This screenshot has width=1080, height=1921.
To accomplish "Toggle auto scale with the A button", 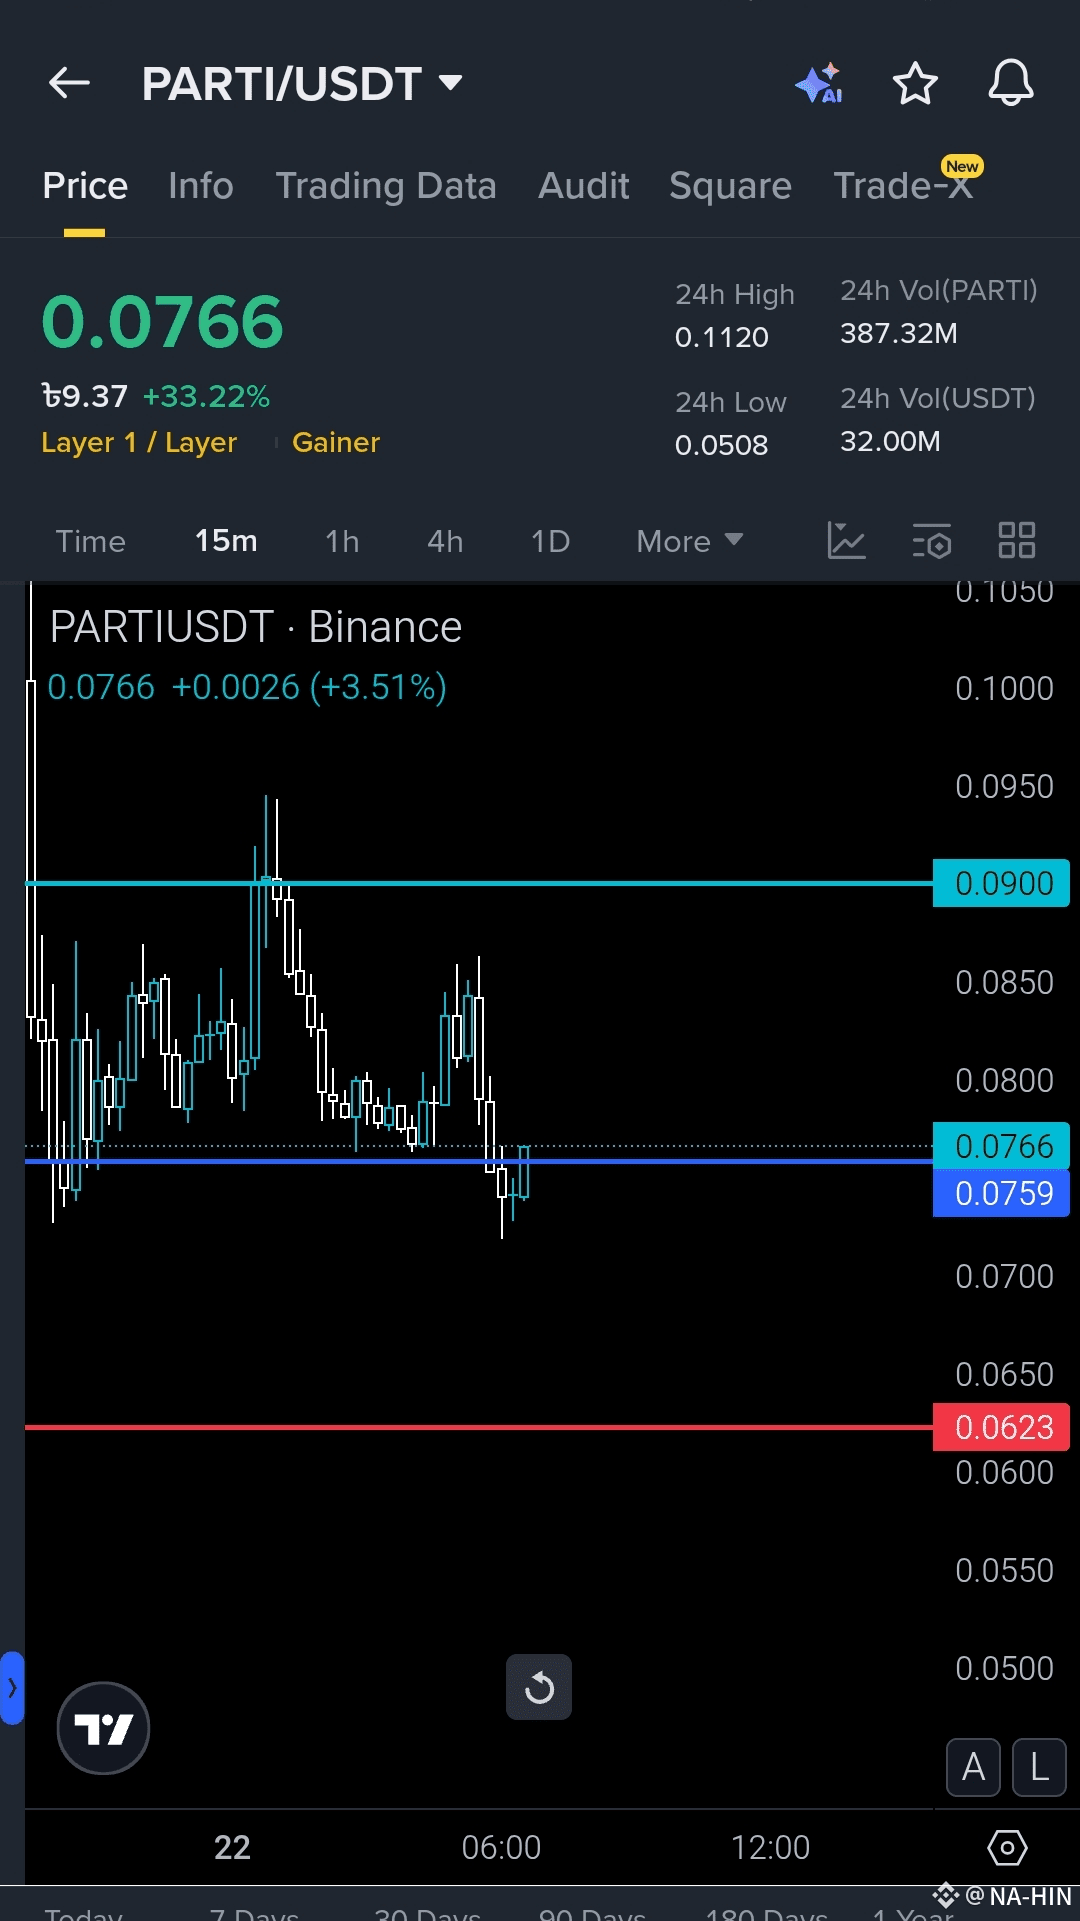I will point(973,1768).
